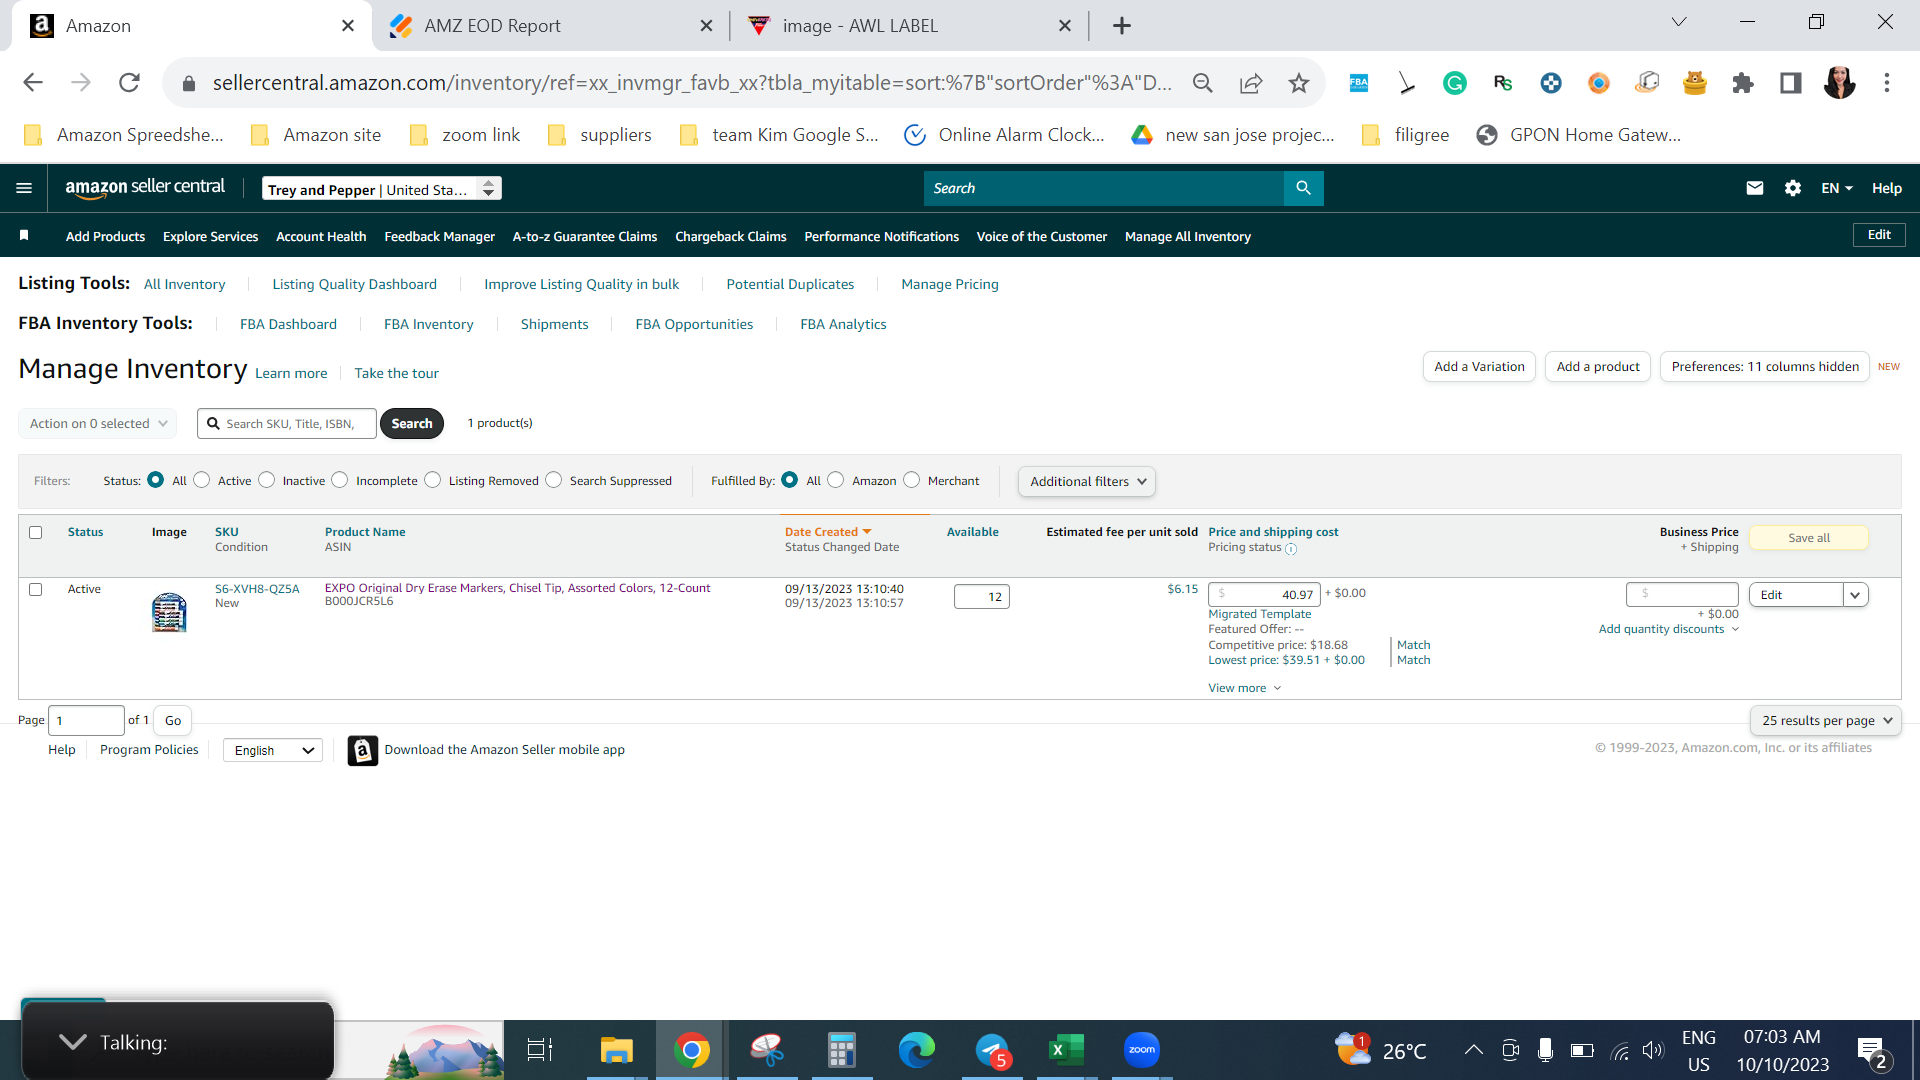Bookmark this page with the star icon
This screenshot has height=1080, width=1920.
tap(1299, 83)
